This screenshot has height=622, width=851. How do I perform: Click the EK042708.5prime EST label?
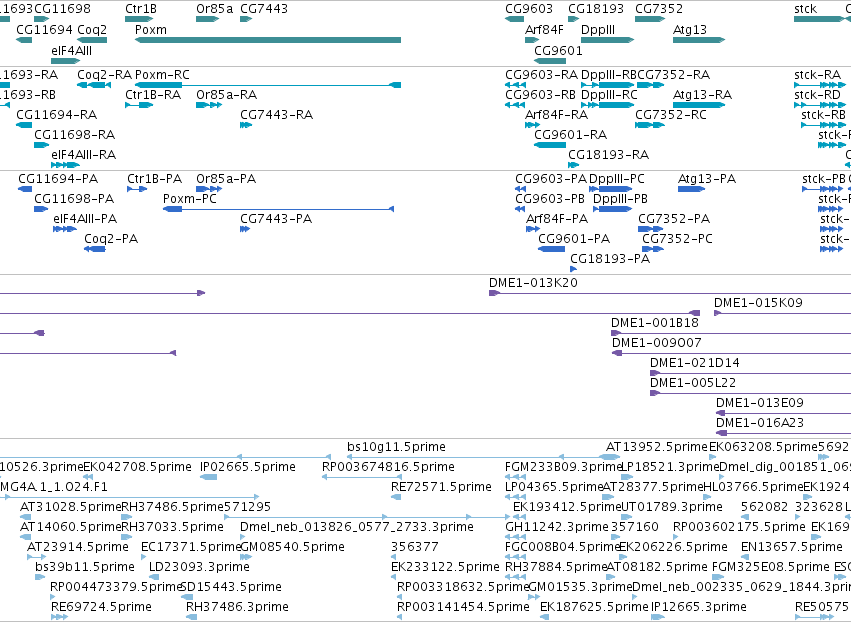[137, 467]
